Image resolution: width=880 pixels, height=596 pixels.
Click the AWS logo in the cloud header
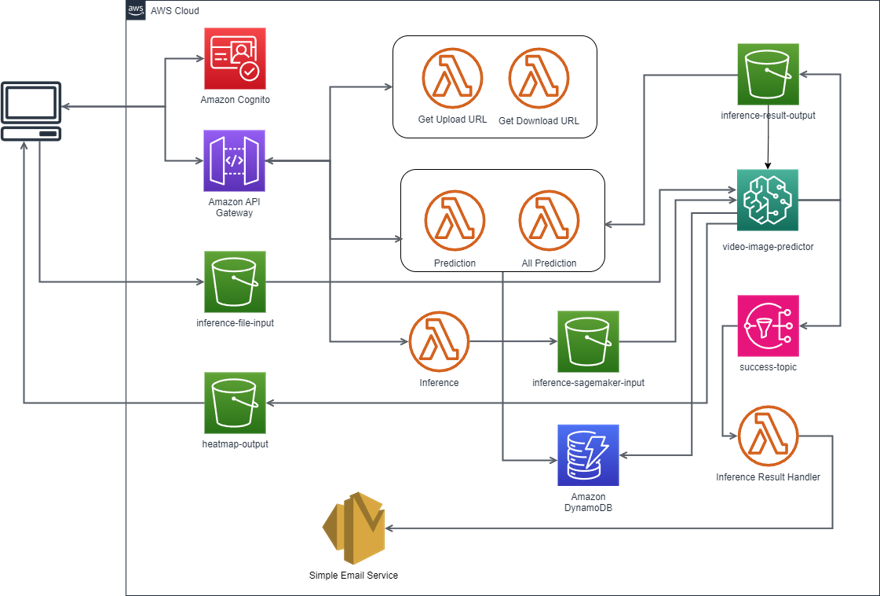pyautogui.click(x=135, y=10)
